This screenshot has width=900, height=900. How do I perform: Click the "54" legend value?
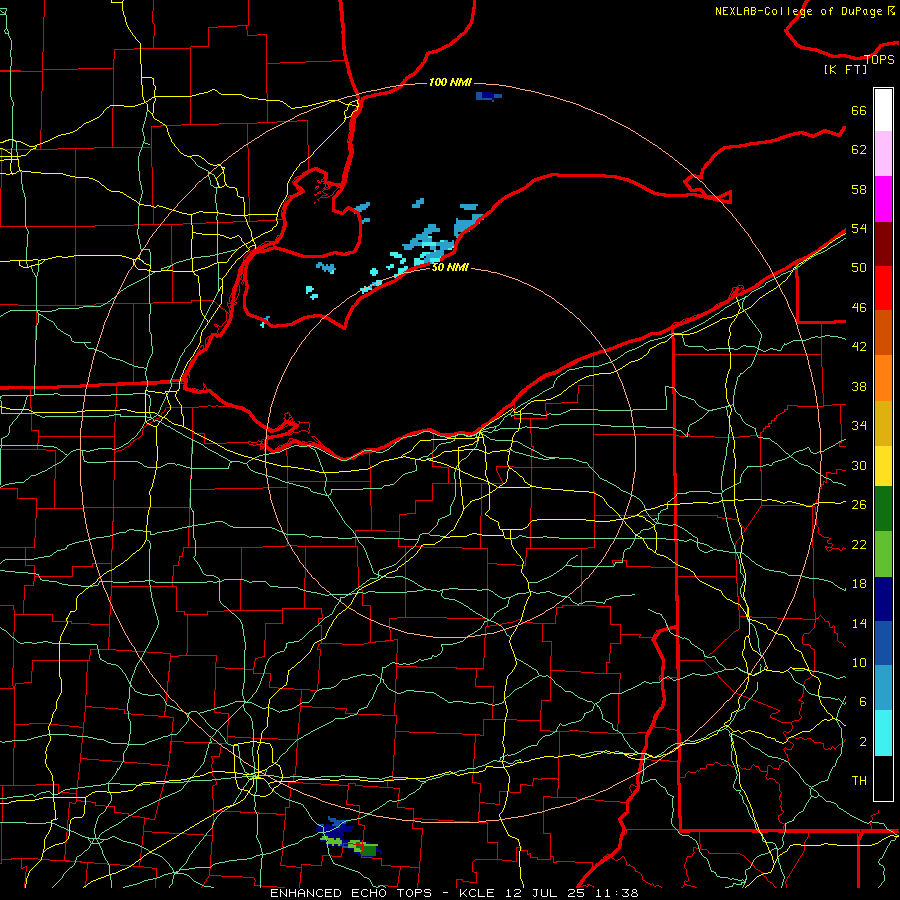click(859, 228)
